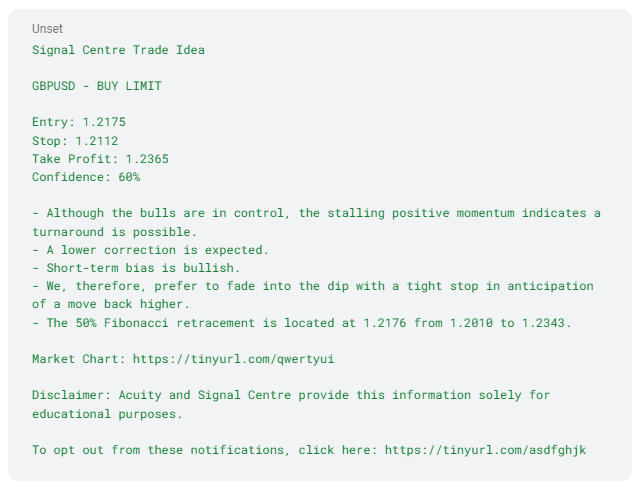The image size is (641, 488).
Task: Click the Entry: 1.2175 line
Action: (x=79, y=122)
